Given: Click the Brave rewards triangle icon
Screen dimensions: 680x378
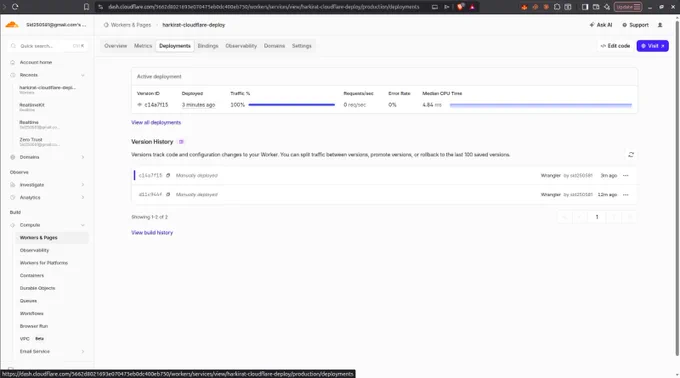Looking at the screenshot, I should [472, 7].
